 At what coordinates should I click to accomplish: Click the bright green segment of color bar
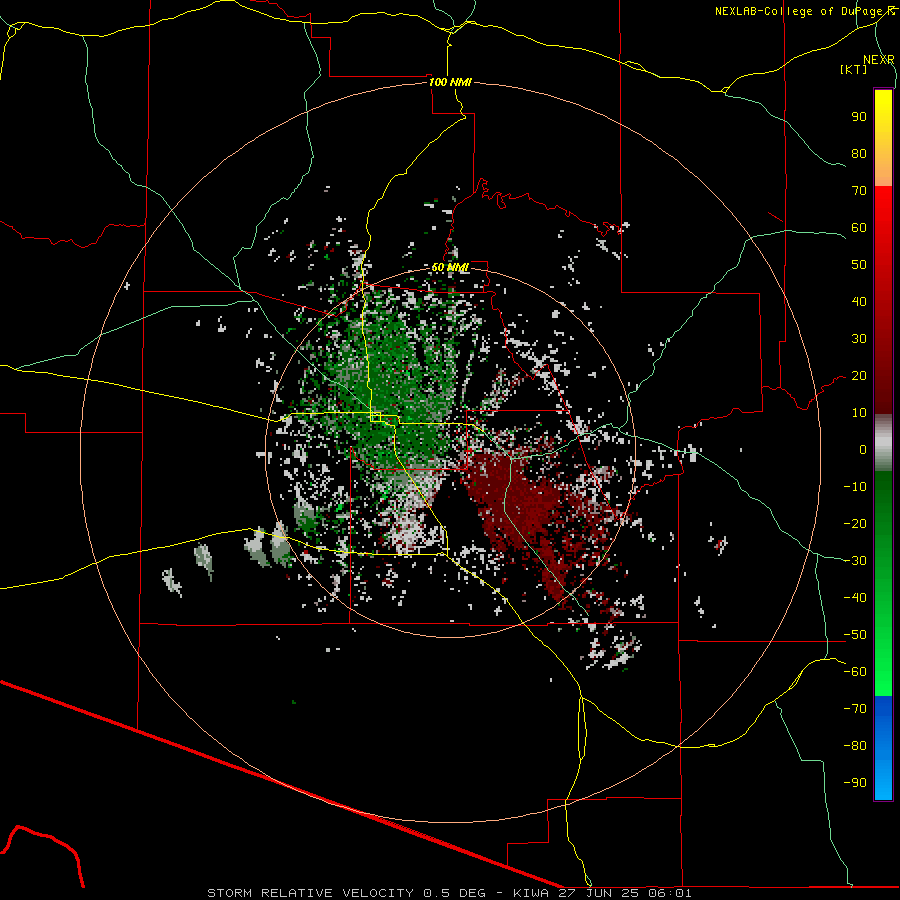point(883,583)
